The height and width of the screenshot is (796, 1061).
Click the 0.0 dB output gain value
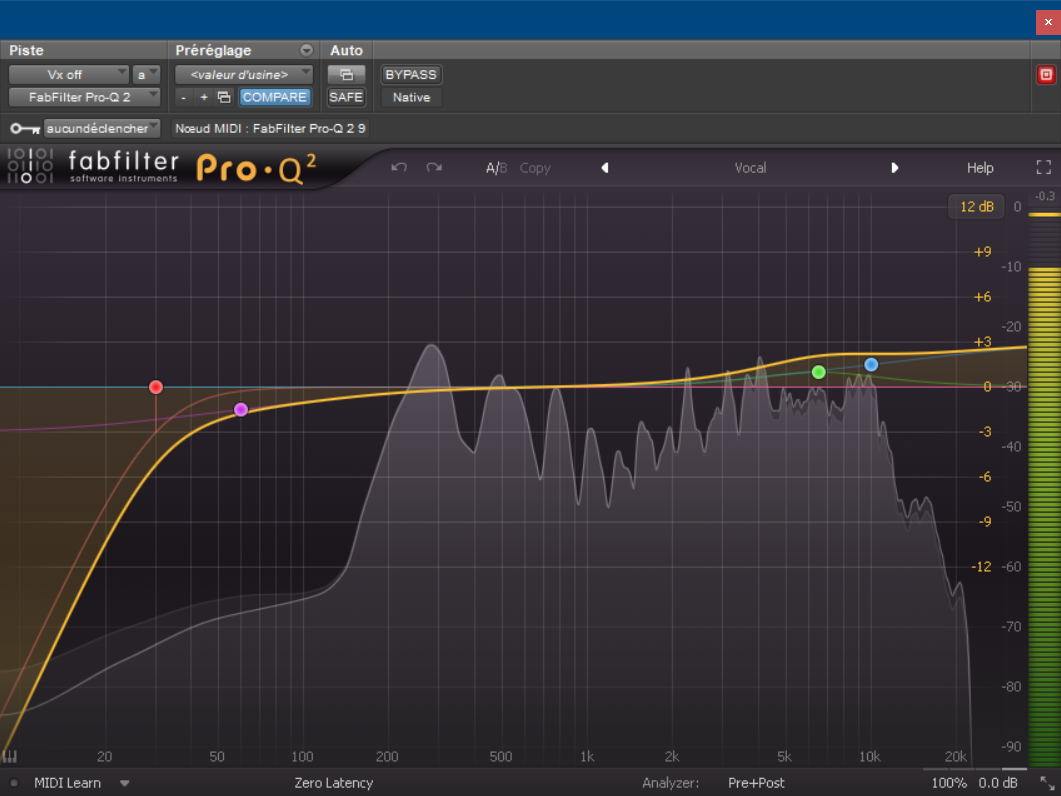coord(998,783)
